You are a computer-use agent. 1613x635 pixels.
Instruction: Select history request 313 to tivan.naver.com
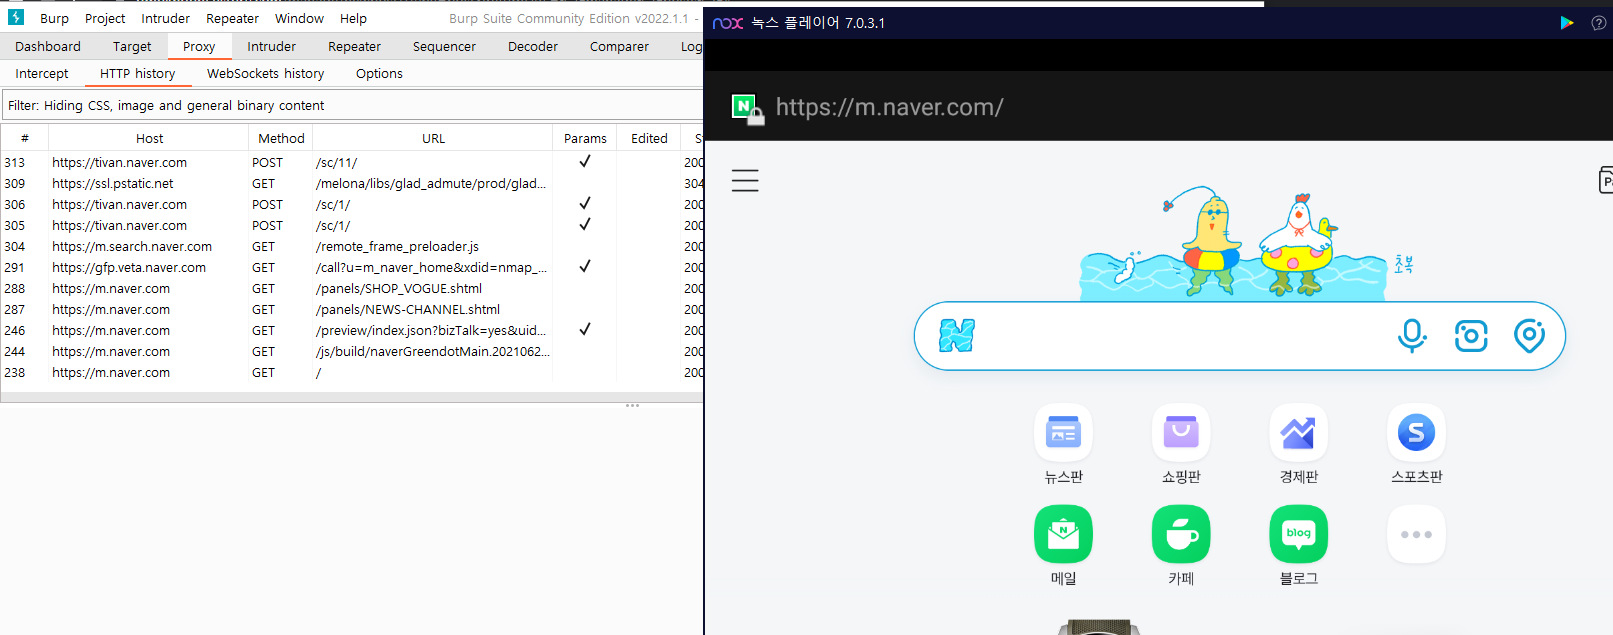pos(352,162)
